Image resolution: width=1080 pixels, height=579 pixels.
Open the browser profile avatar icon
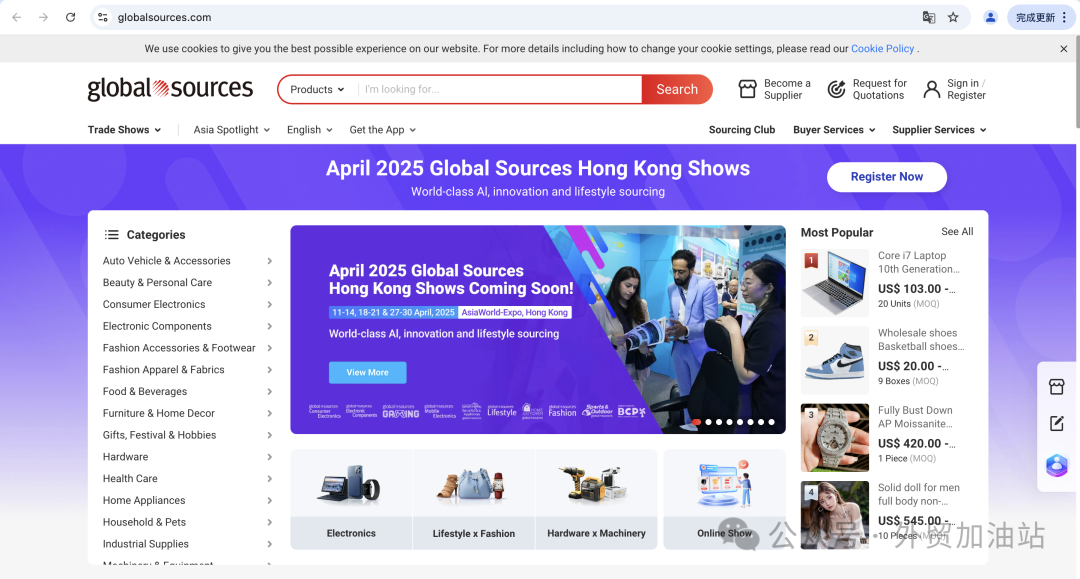point(990,17)
